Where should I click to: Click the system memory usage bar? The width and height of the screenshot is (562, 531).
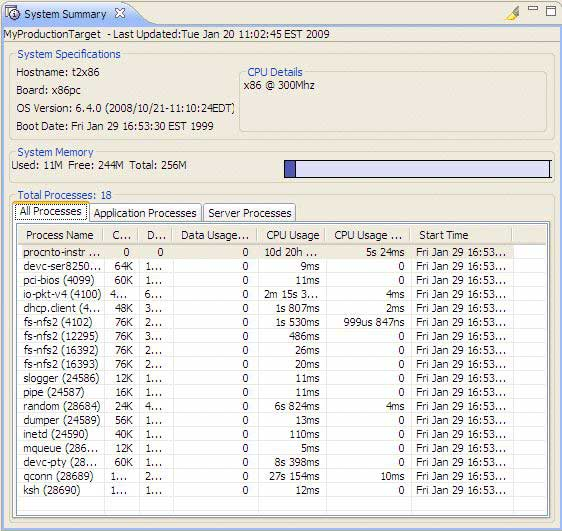pos(418,169)
